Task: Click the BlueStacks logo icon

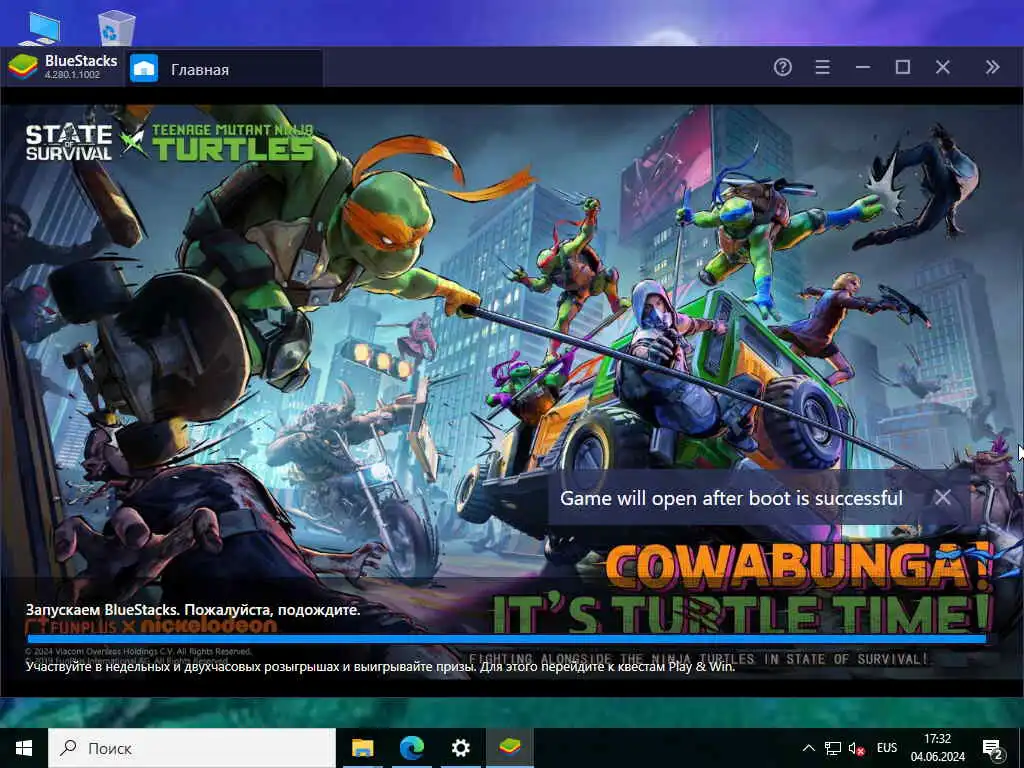Action: 23,67
